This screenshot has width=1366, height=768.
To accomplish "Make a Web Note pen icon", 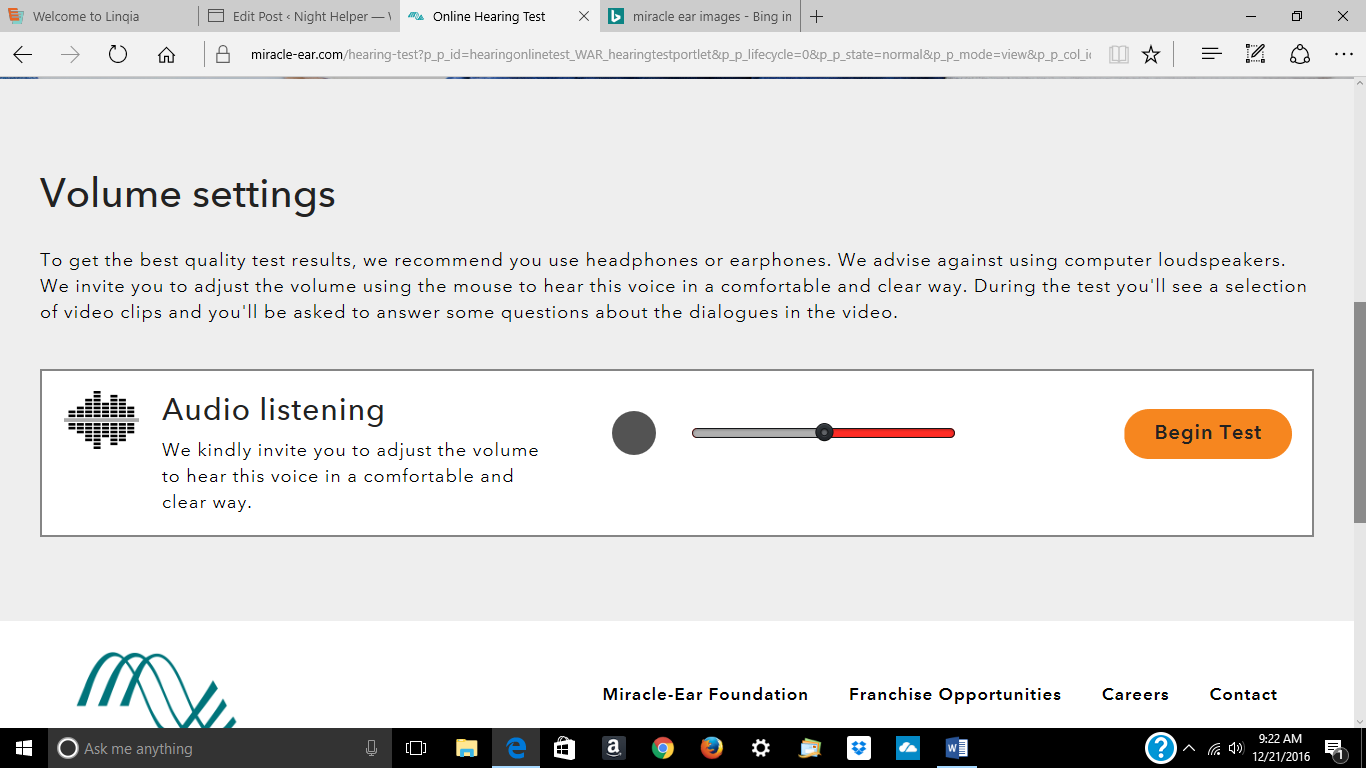I will (x=1255, y=55).
